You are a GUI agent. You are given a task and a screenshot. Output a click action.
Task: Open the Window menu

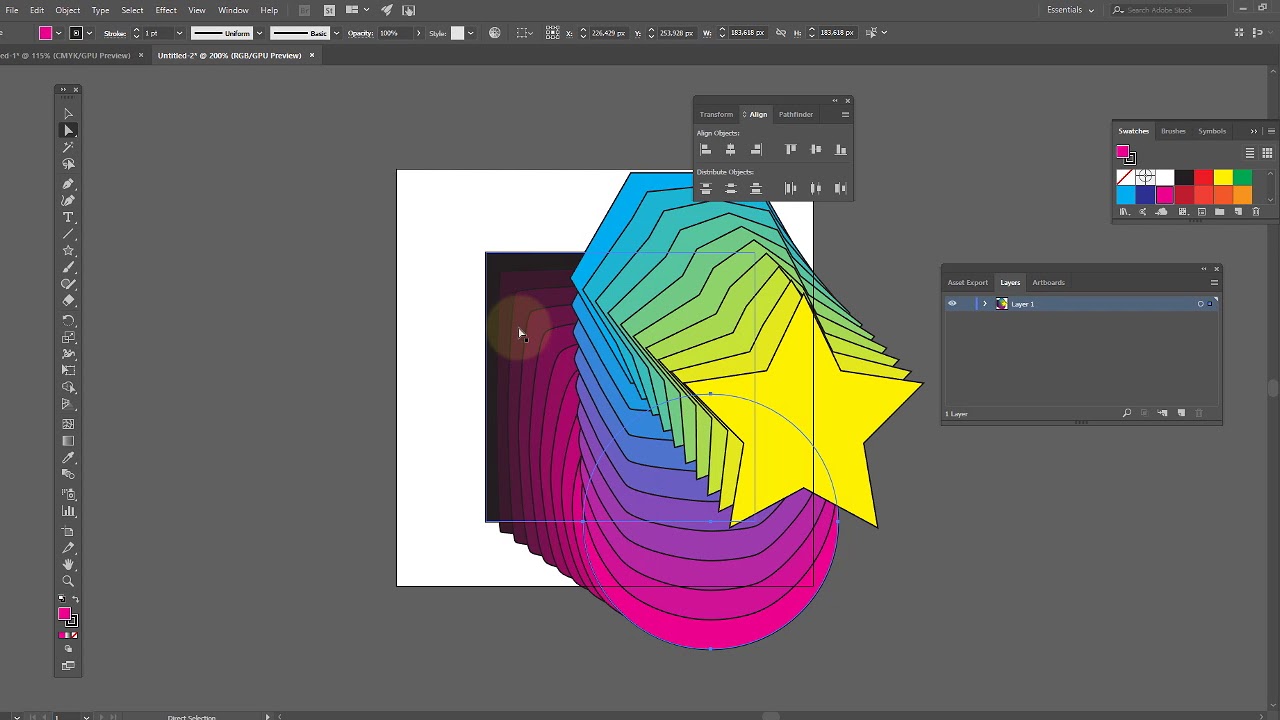(233, 10)
